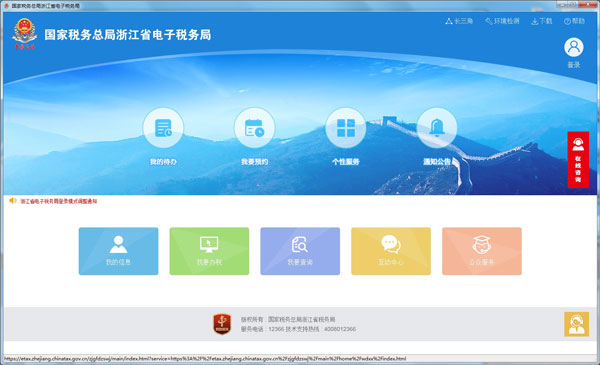Open the orange 公众服务 tile
Viewport: 600px width, 365px height.
(x=482, y=251)
